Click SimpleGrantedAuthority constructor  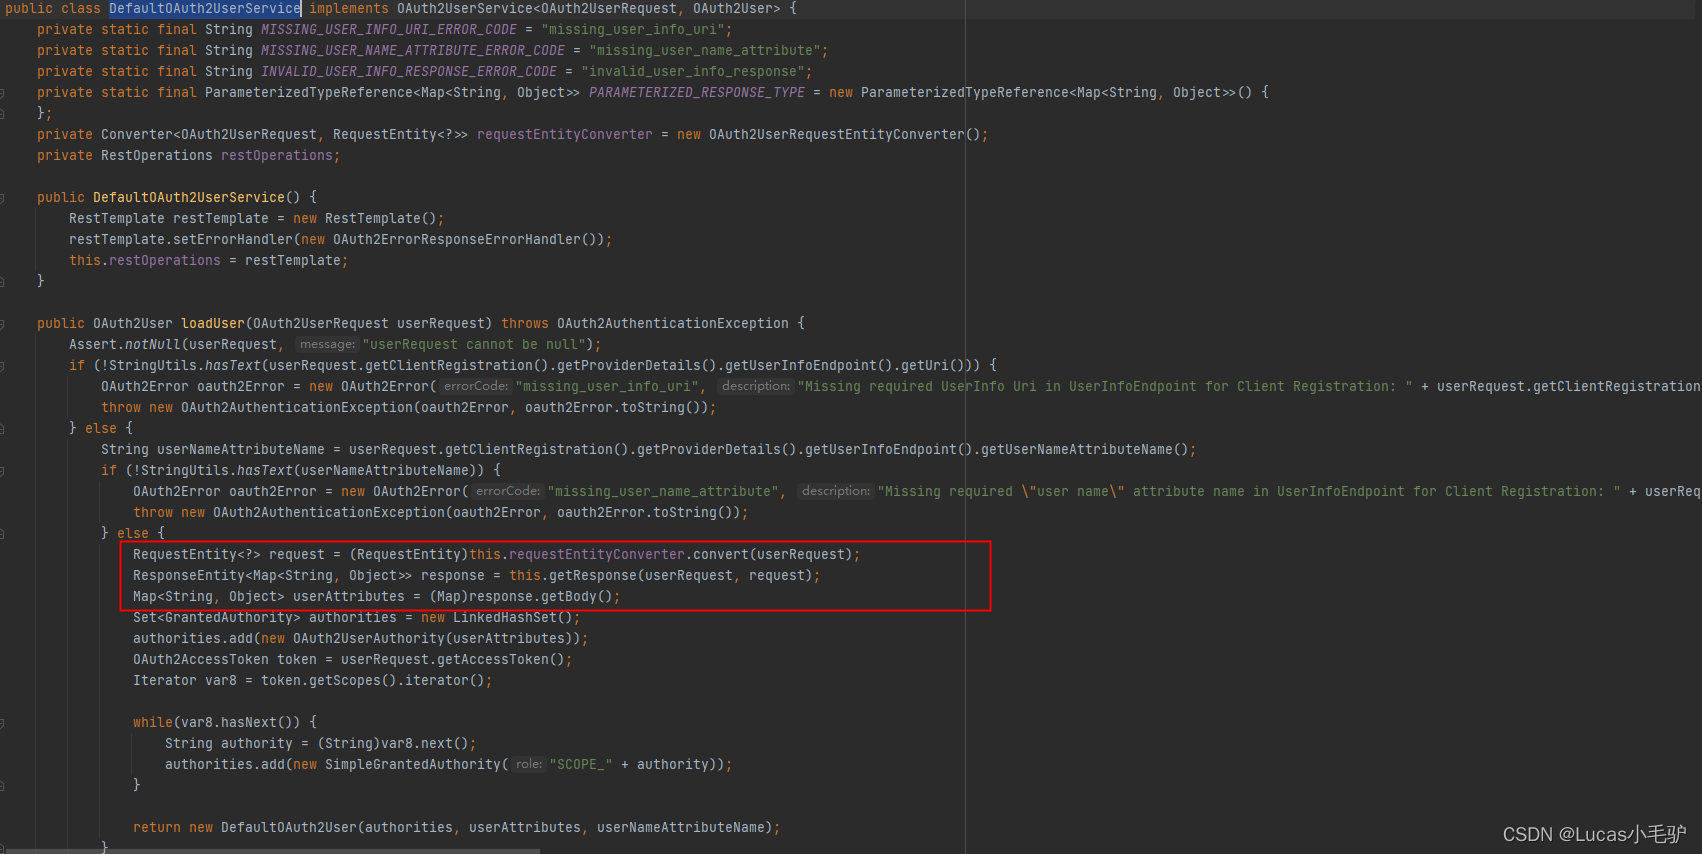tap(413, 764)
